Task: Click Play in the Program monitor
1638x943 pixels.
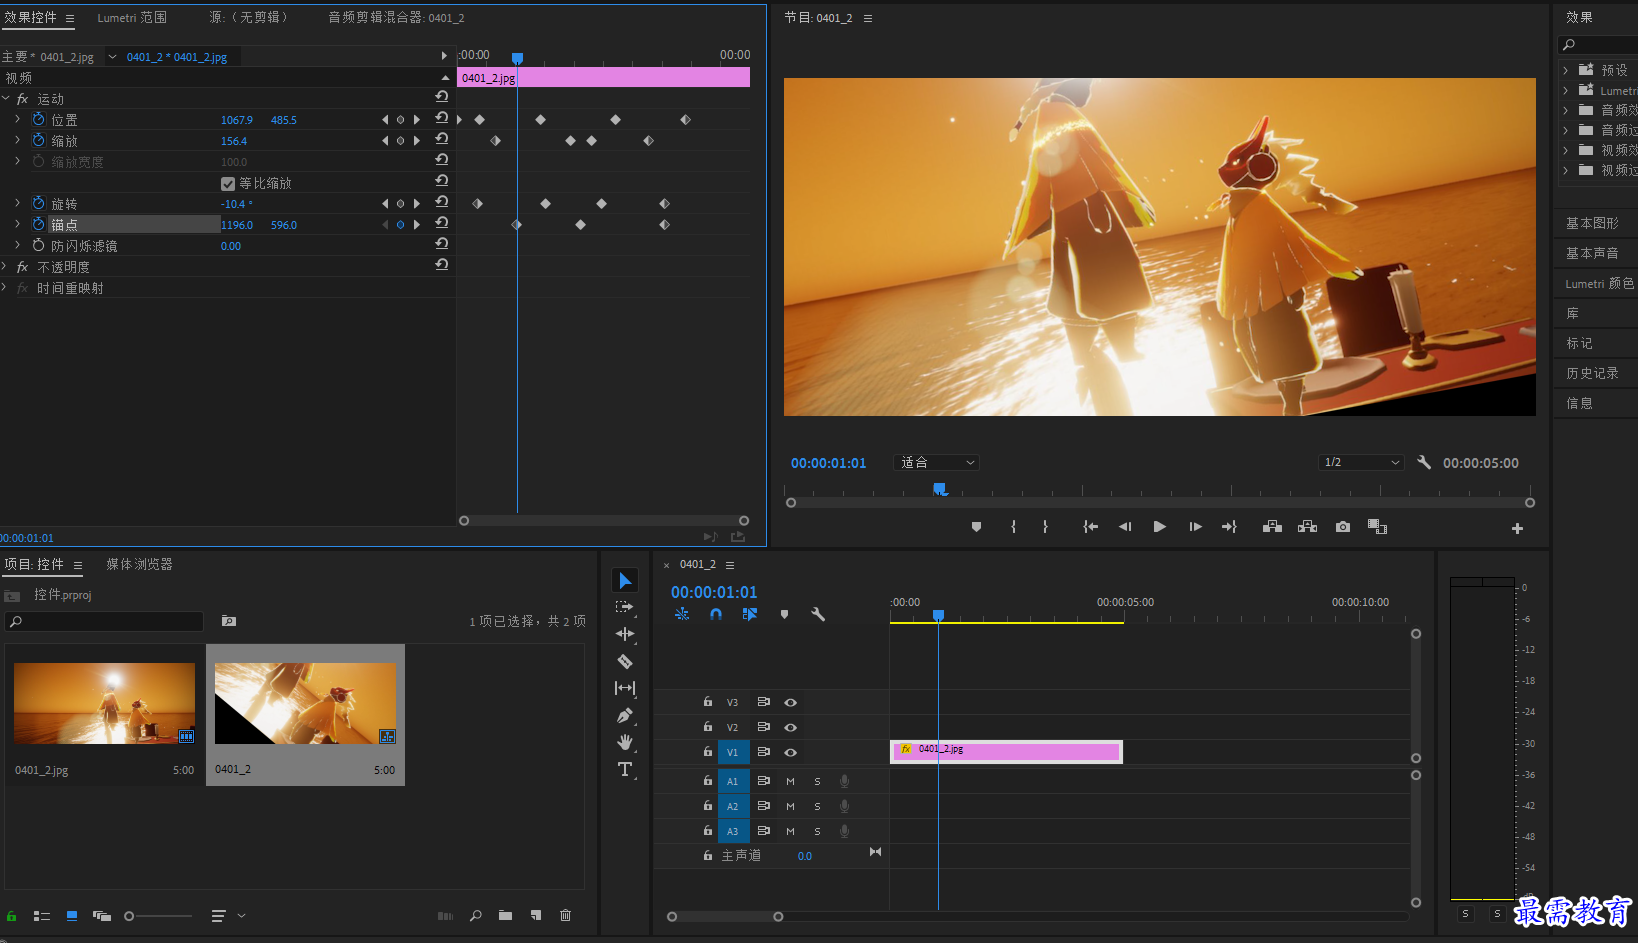Action: [x=1159, y=527]
